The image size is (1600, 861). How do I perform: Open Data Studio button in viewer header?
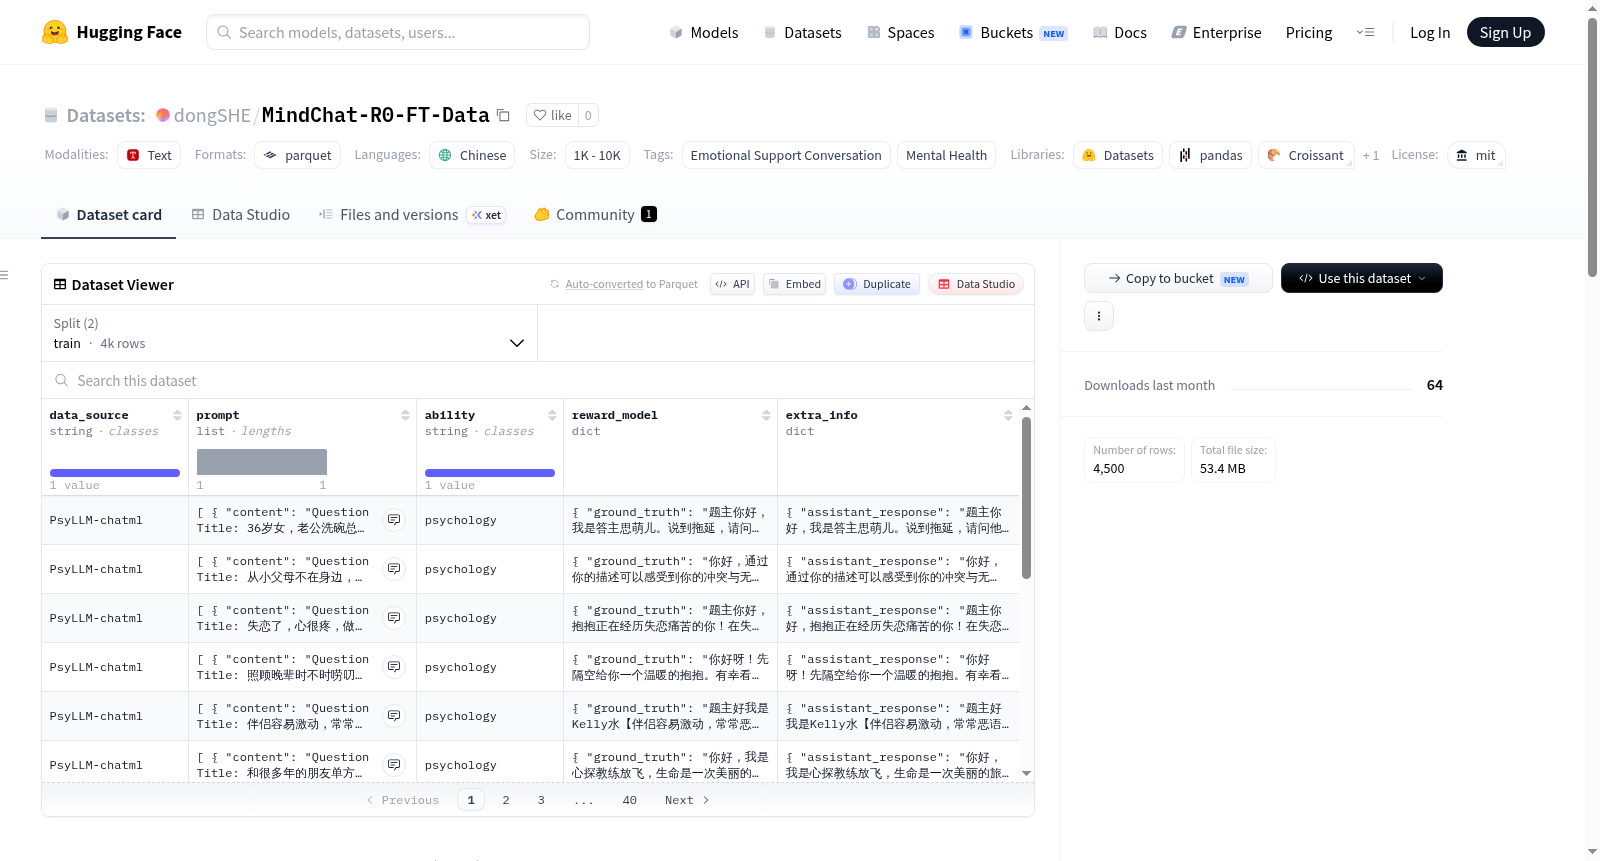(976, 284)
